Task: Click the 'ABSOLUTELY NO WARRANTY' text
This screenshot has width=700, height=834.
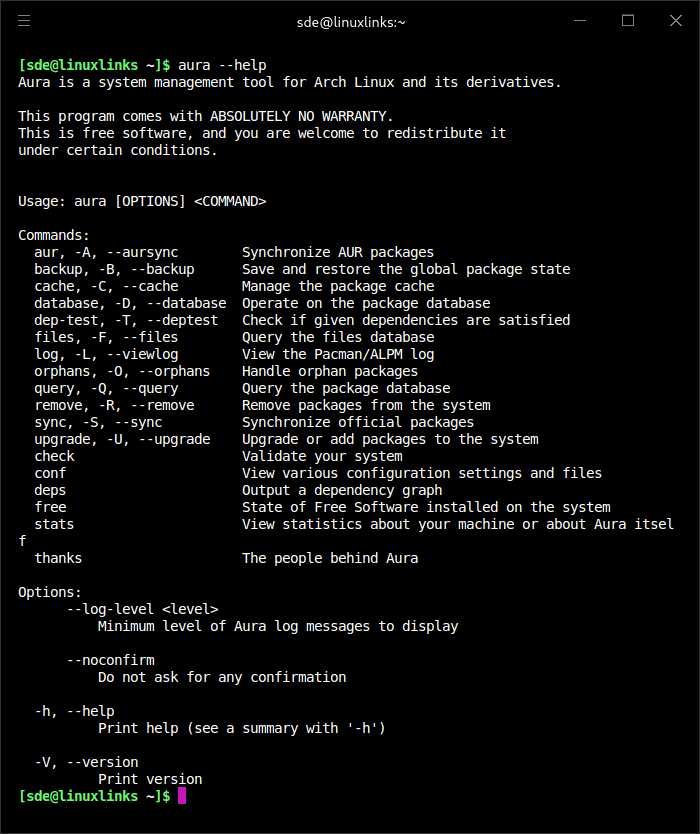Action: coord(301,116)
